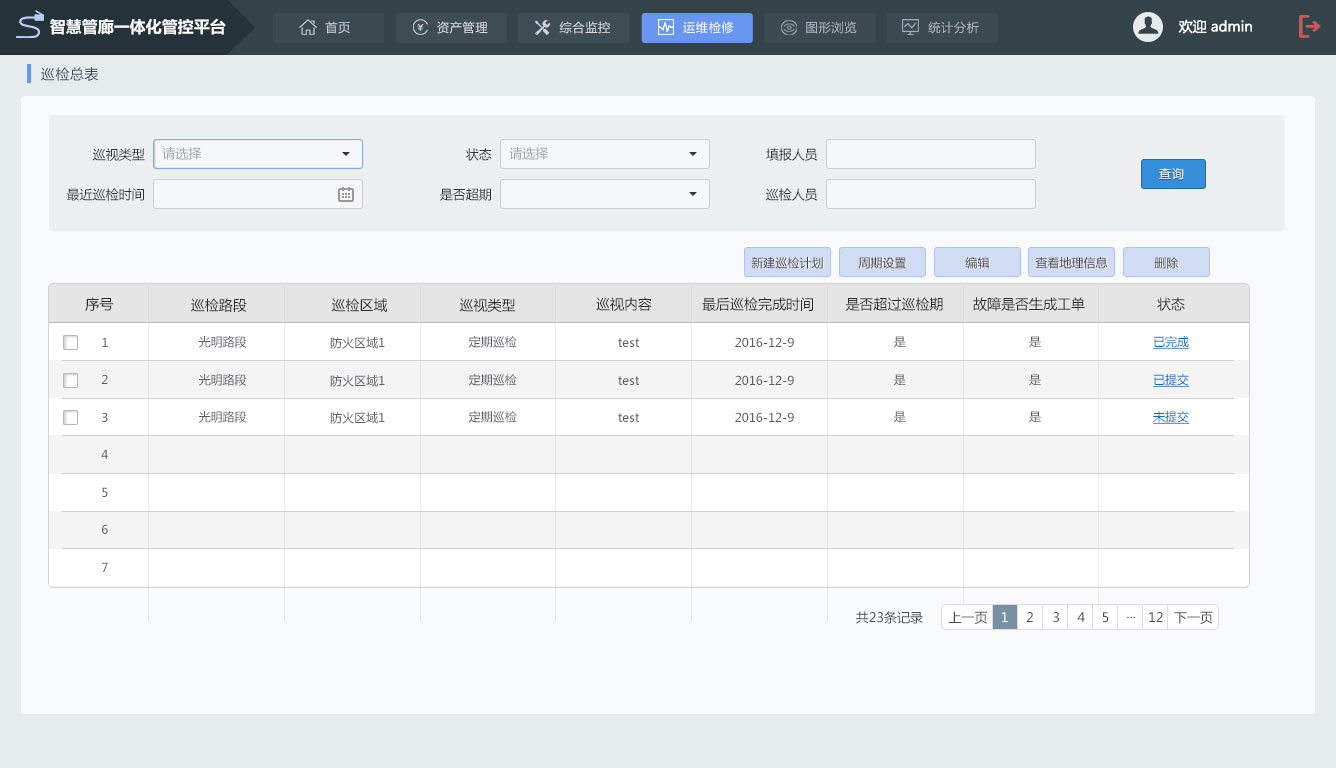Select the row 3 checkbox

71,417
